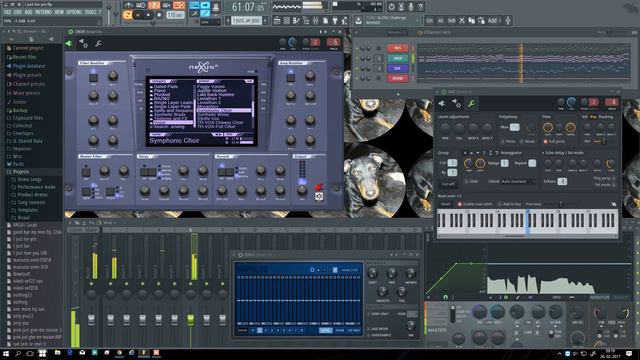The image size is (640, 360).
Task: Open the mixer from toolbar
Action: point(316,20)
